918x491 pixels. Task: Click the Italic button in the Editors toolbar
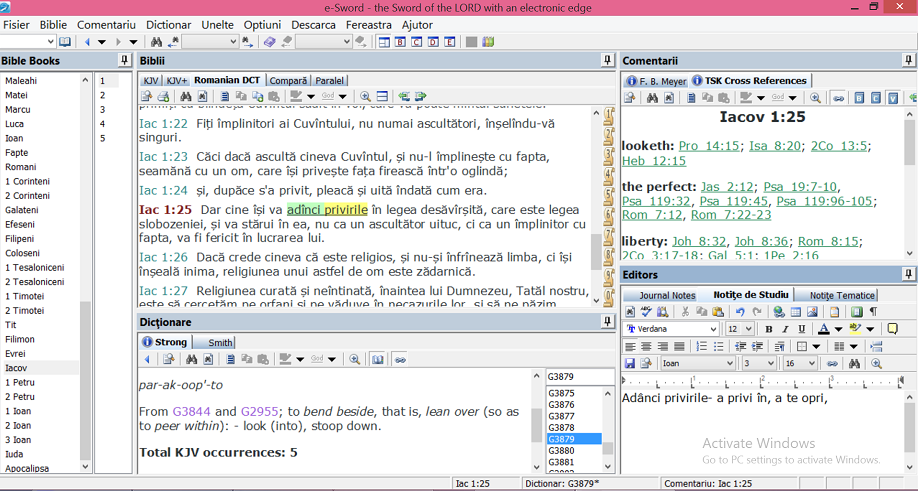tap(784, 329)
